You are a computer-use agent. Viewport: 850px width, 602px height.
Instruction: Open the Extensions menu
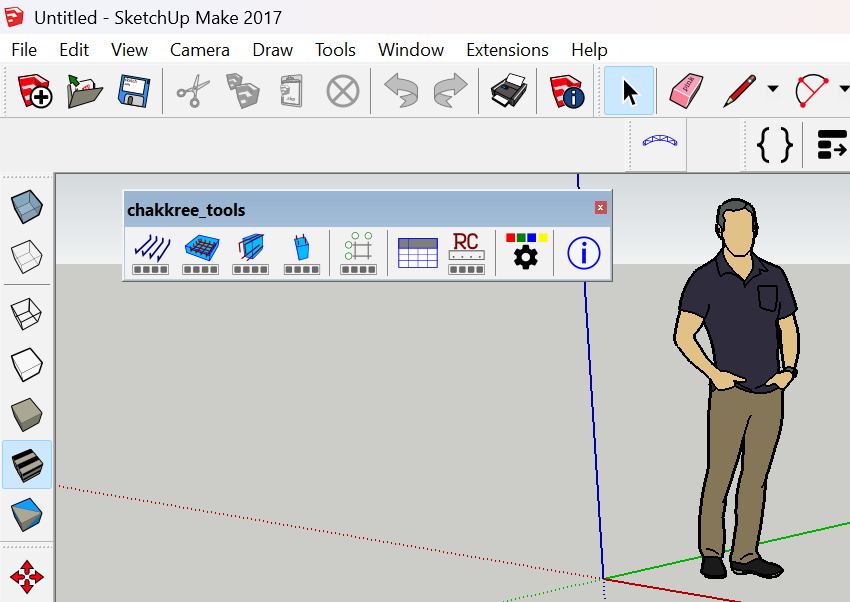pos(507,50)
